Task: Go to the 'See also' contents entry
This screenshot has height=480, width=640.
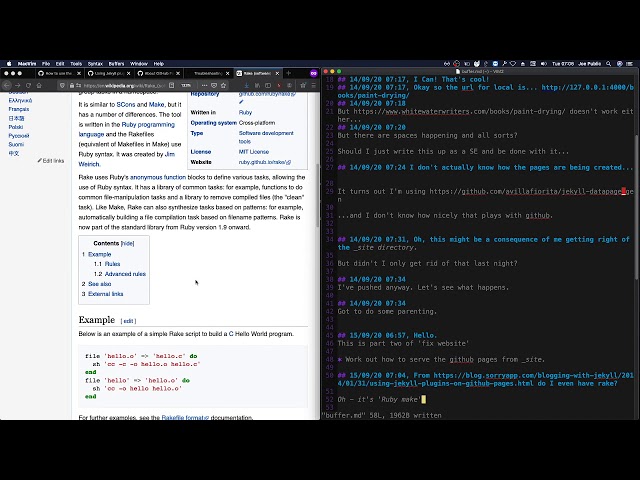Action: click(x=100, y=284)
